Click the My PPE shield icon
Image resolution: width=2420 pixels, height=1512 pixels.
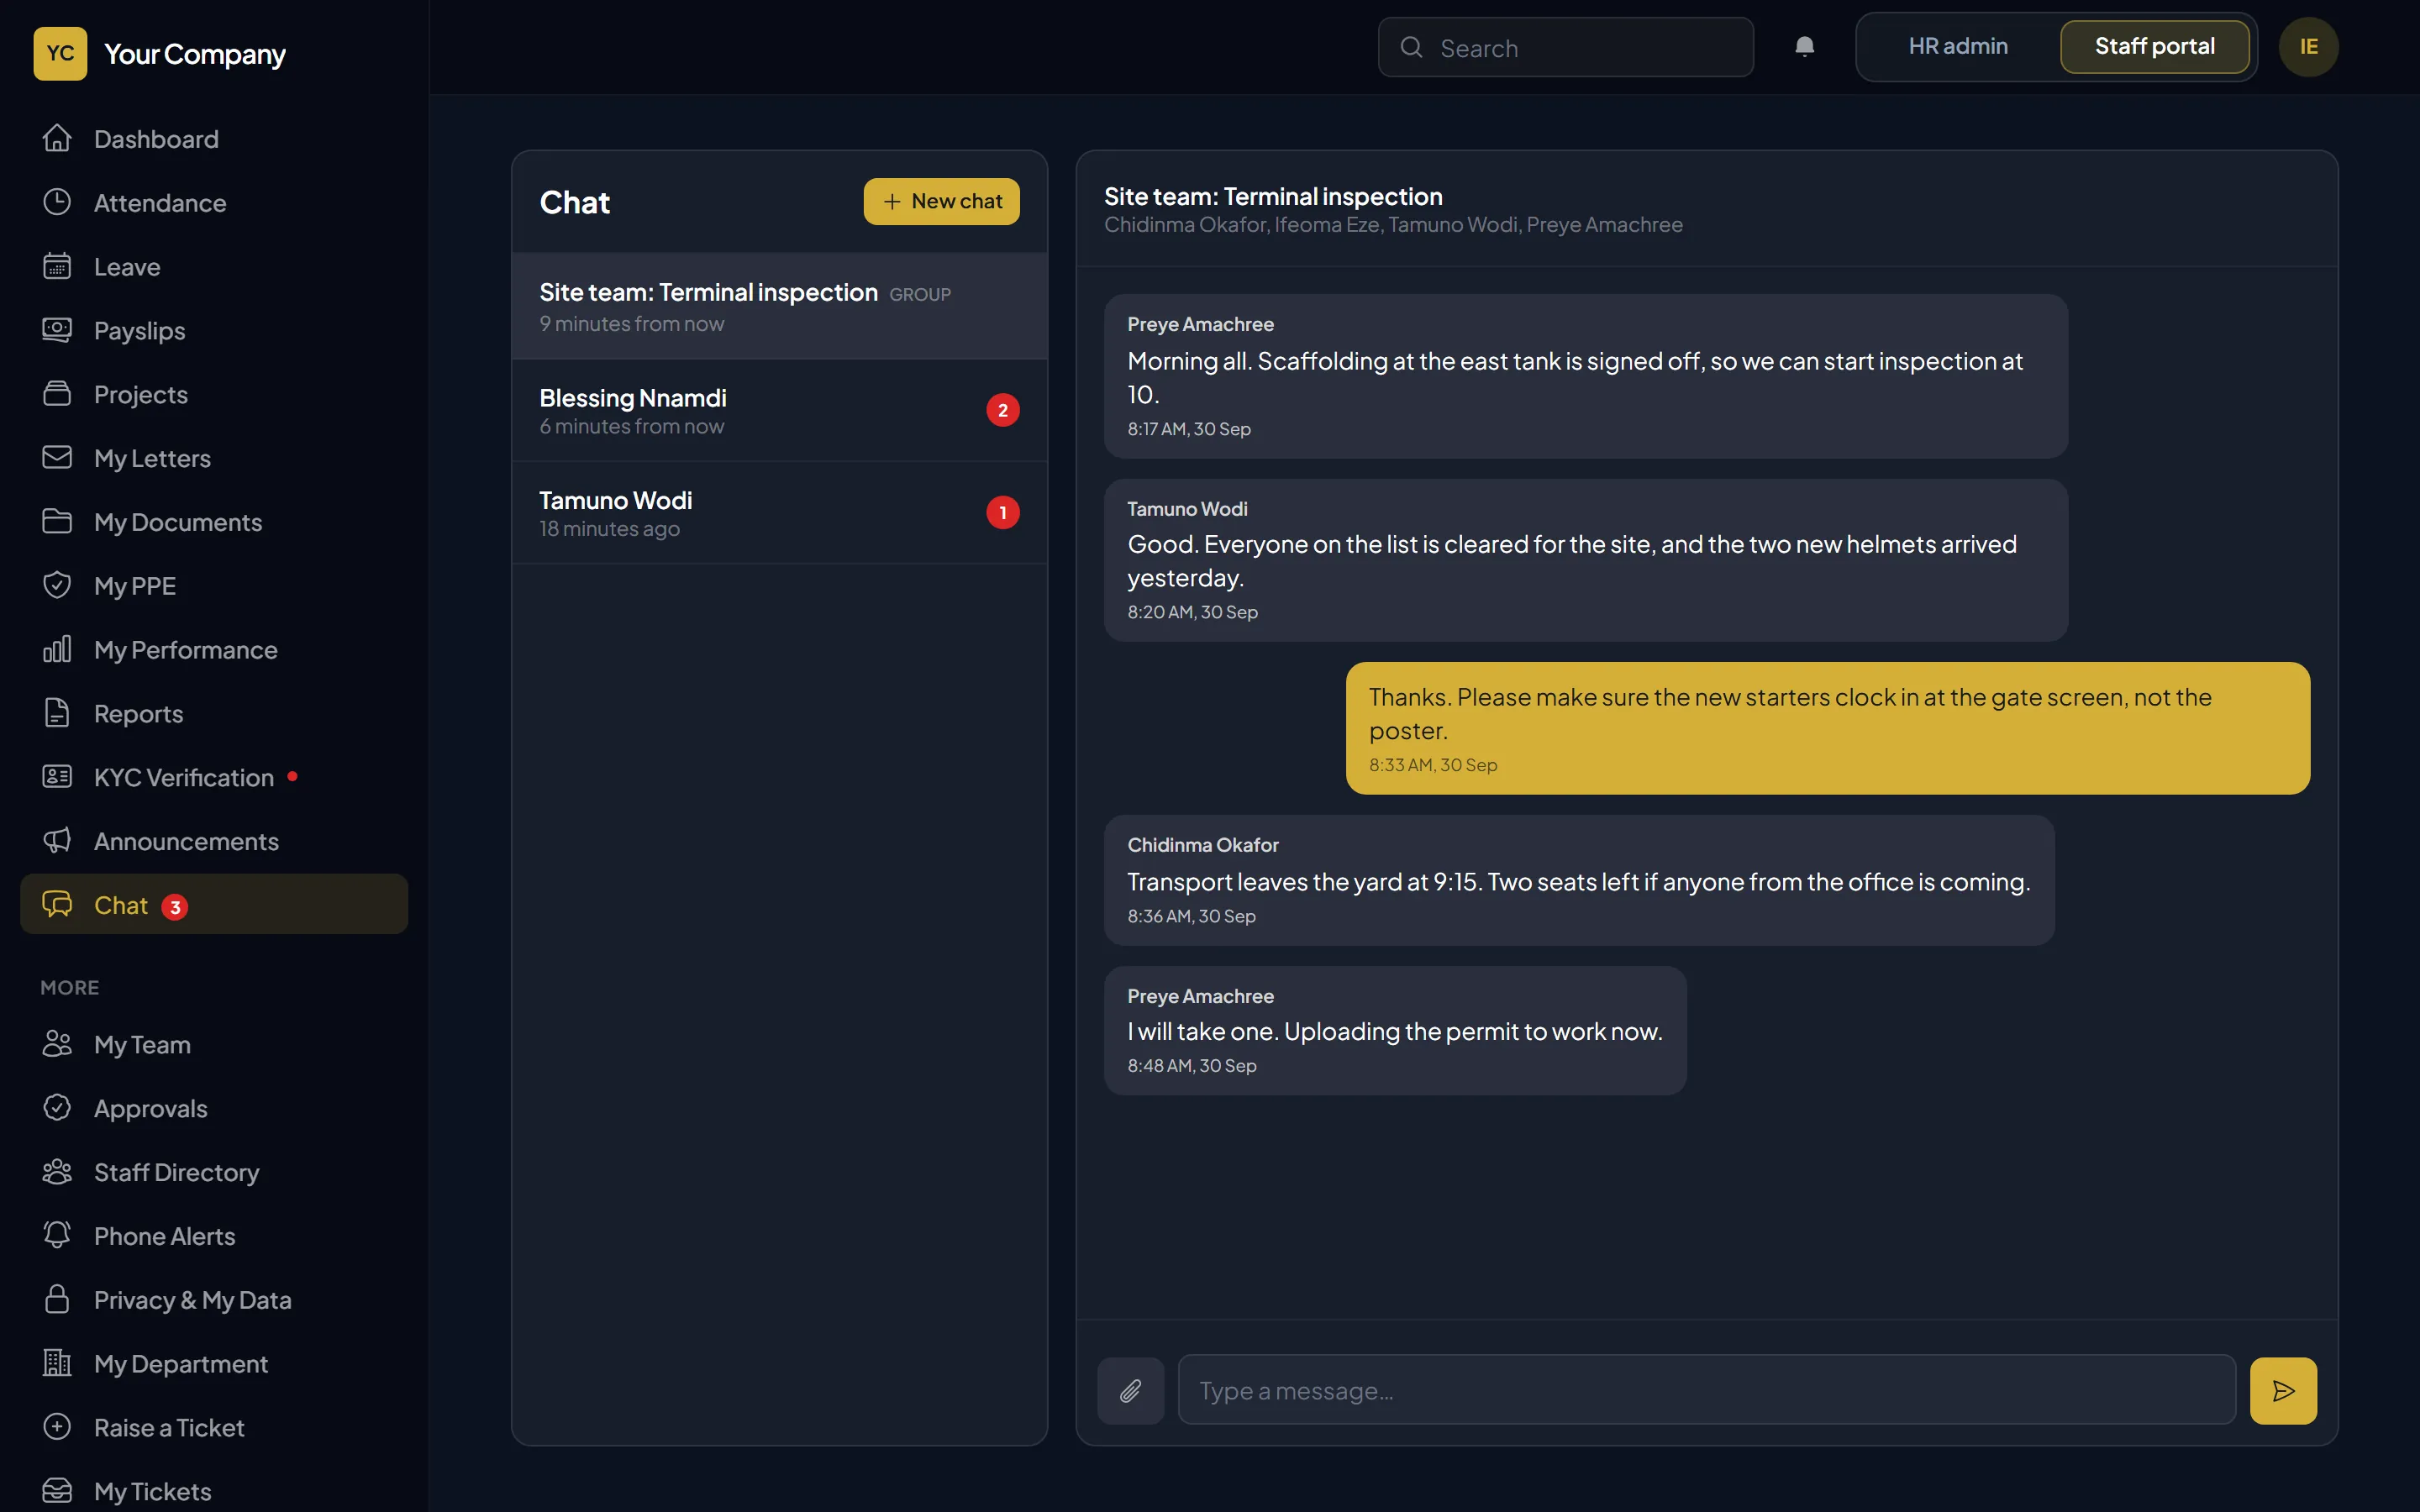57,586
